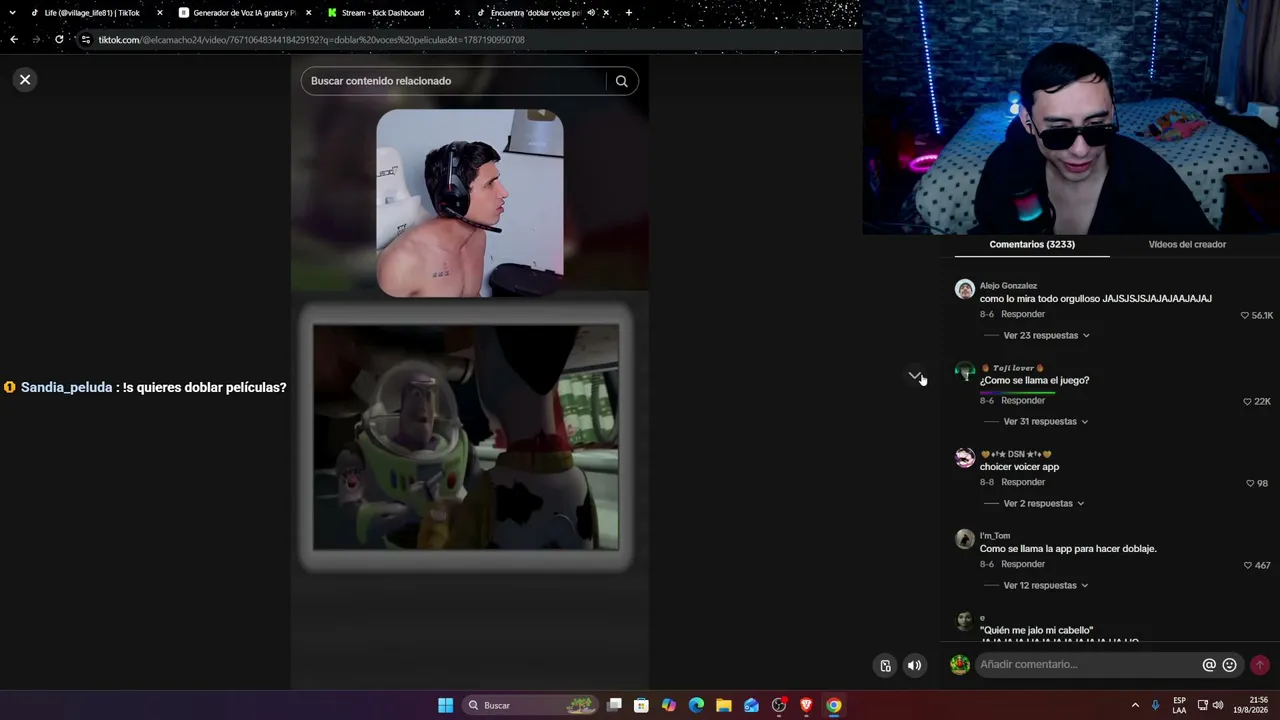Open Microsoft Edge from the taskbar
1280x720 pixels.
click(x=696, y=706)
